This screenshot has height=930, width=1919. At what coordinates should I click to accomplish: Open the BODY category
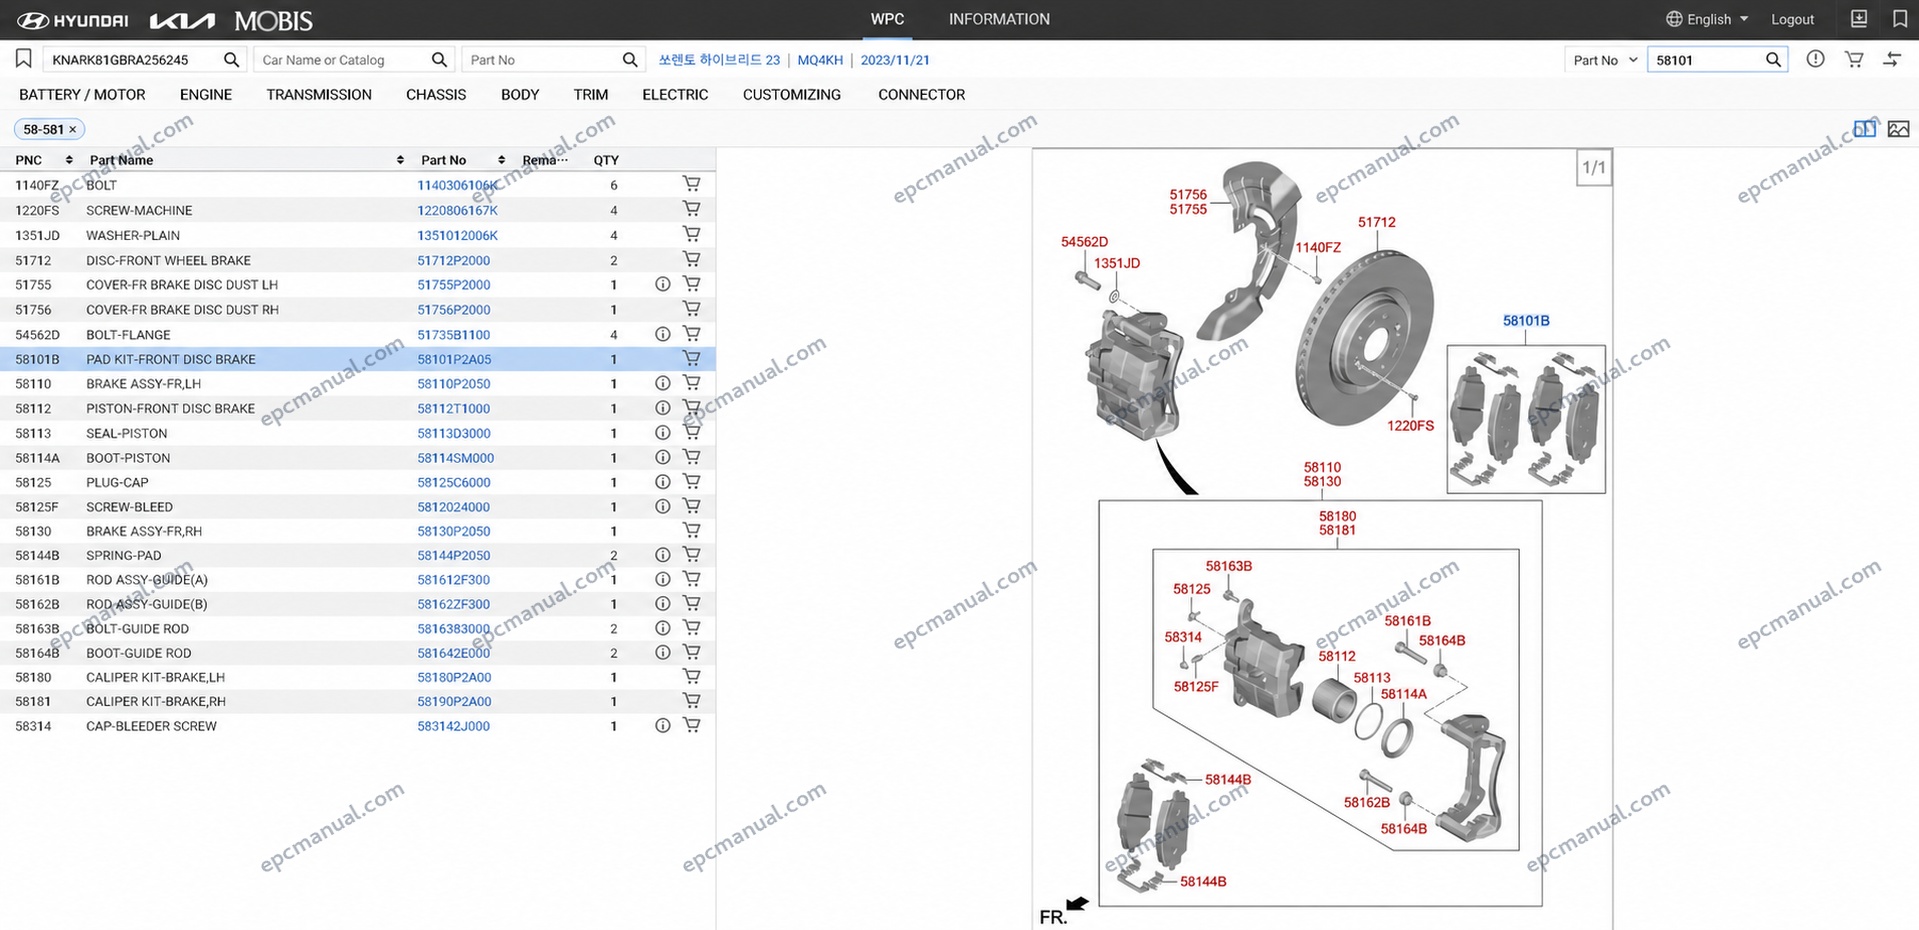[x=520, y=94]
